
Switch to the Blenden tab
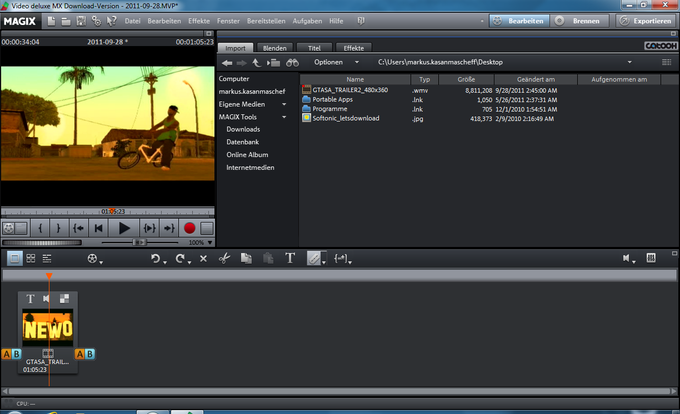[x=274, y=47]
